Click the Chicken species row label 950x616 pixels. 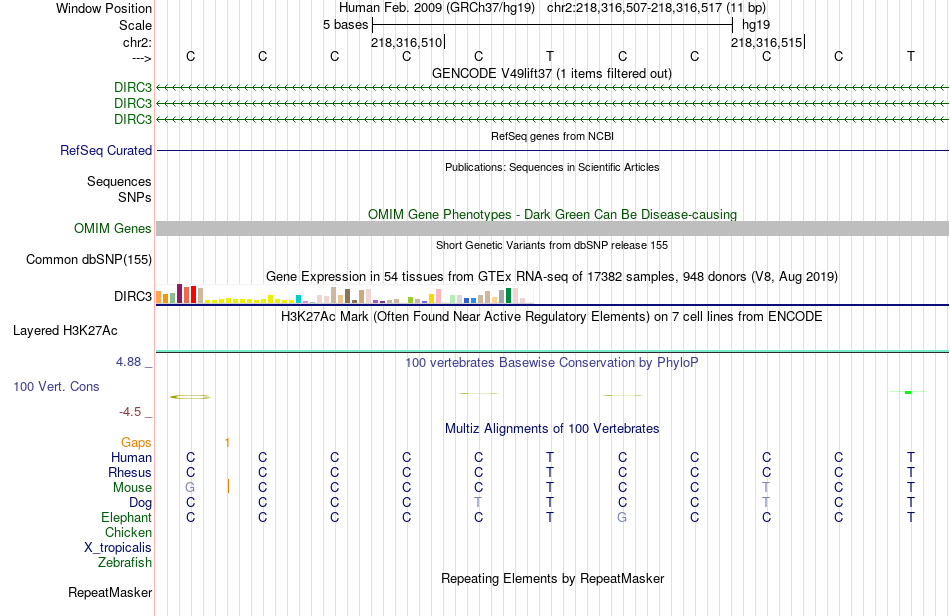pos(128,532)
